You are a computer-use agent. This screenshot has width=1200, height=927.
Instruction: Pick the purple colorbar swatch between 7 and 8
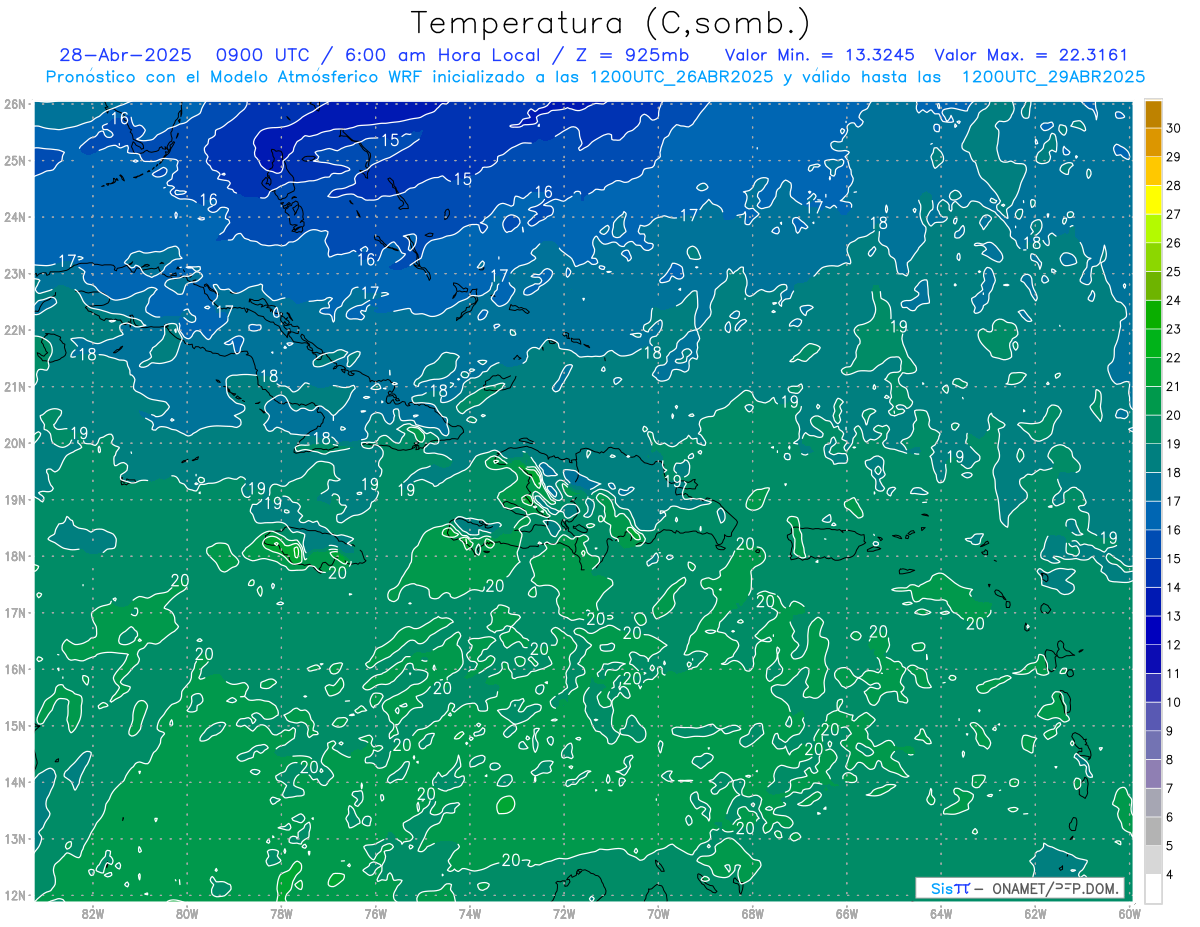[x=1153, y=774]
